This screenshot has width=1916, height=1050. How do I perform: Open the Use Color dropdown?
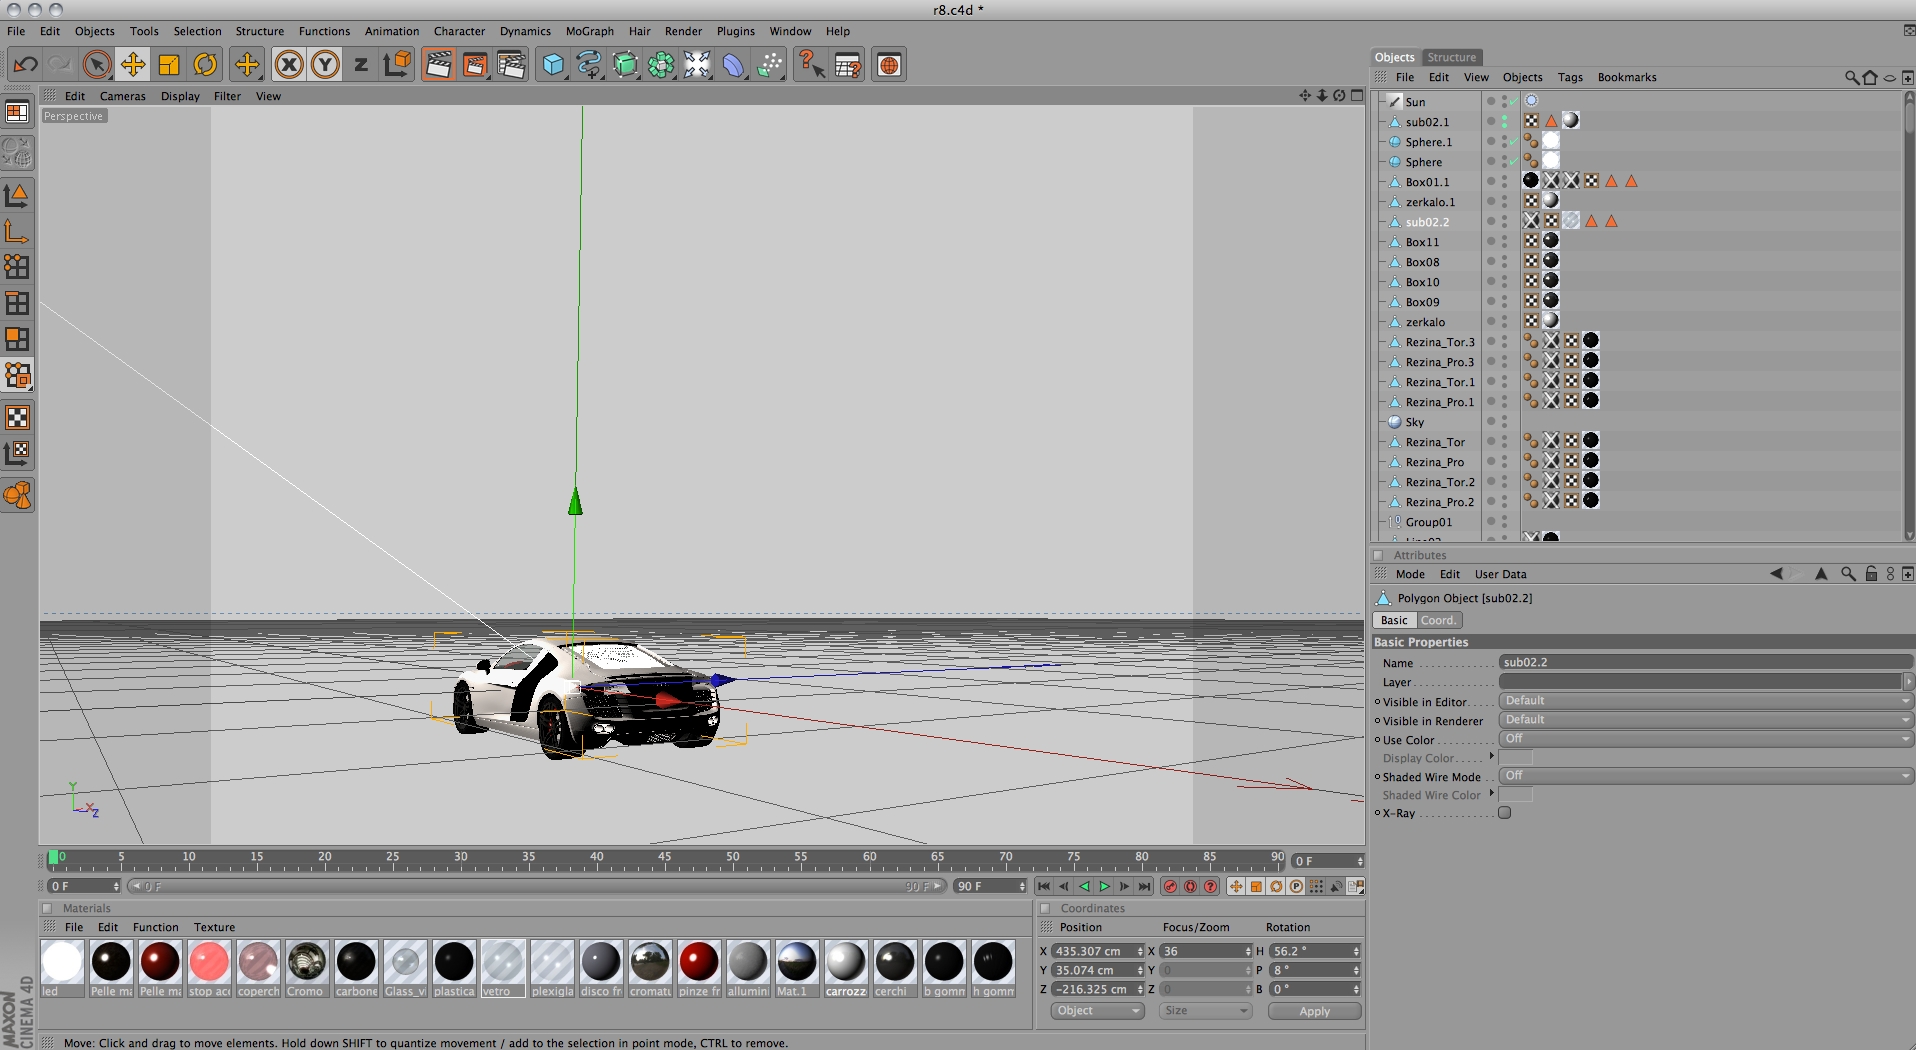pyautogui.click(x=1705, y=739)
